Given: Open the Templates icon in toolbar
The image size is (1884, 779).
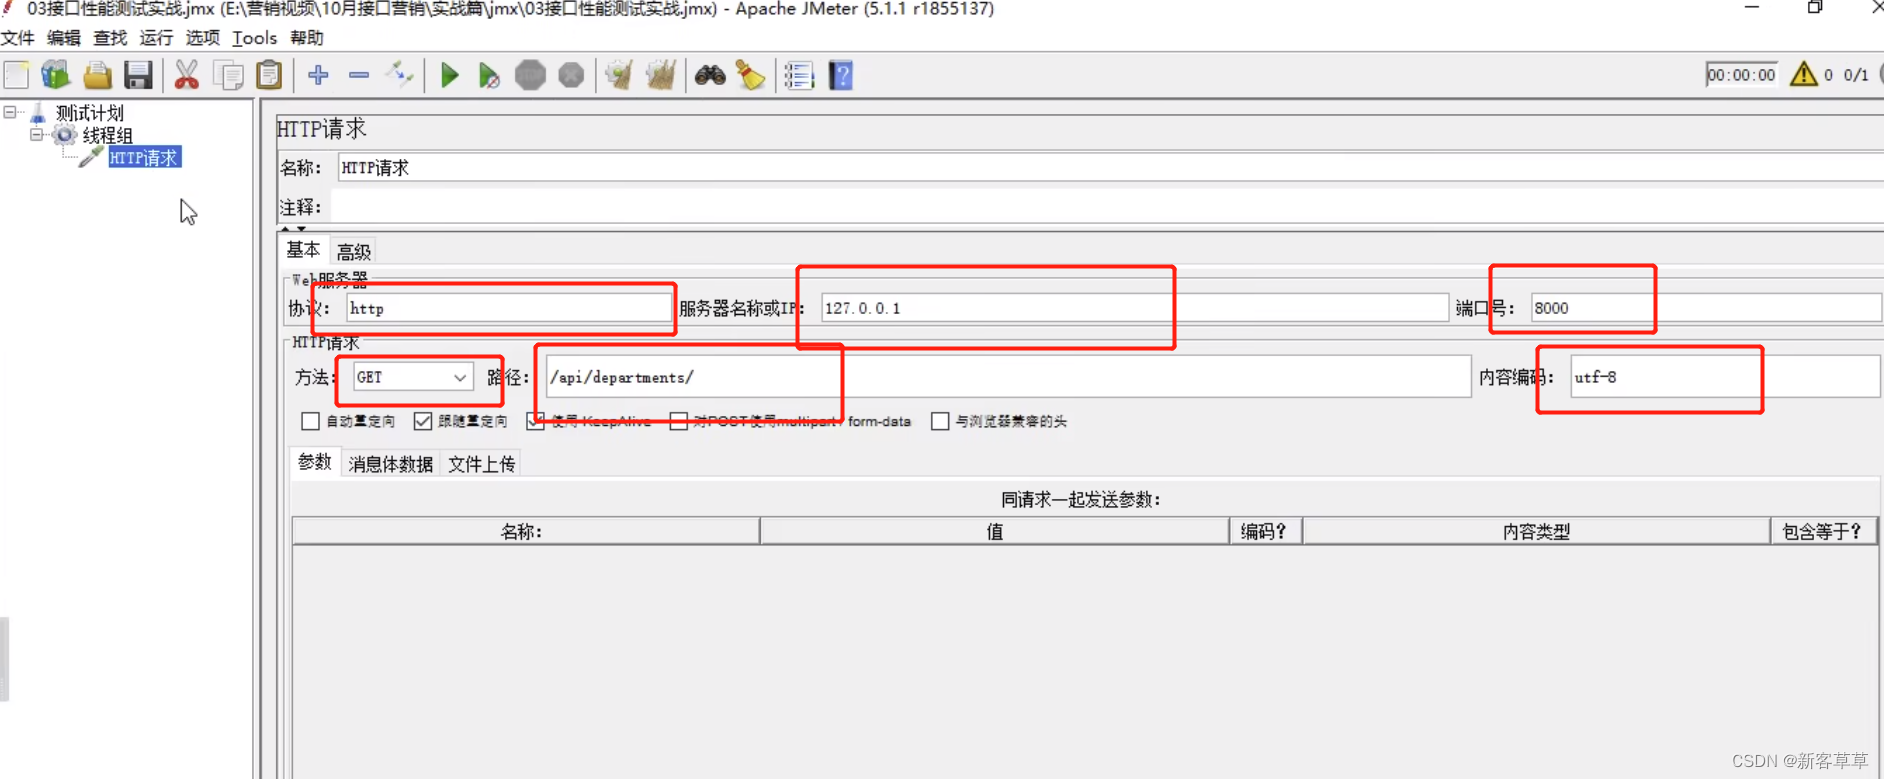Looking at the screenshot, I should (x=56, y=75).
